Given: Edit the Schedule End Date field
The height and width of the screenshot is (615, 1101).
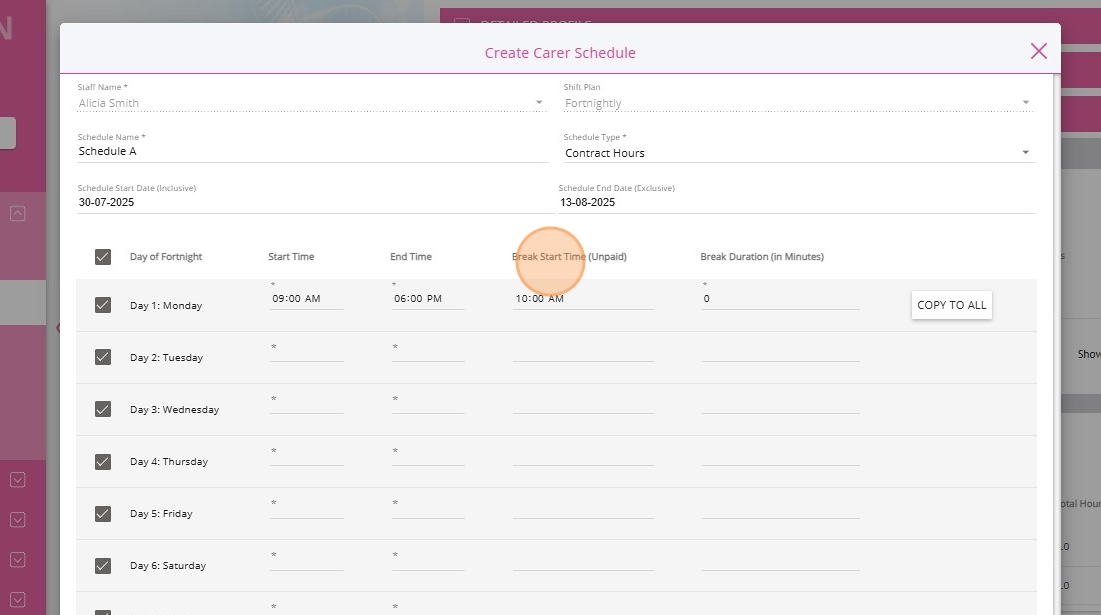Looking at the screenshot, I should click(797, 202).
